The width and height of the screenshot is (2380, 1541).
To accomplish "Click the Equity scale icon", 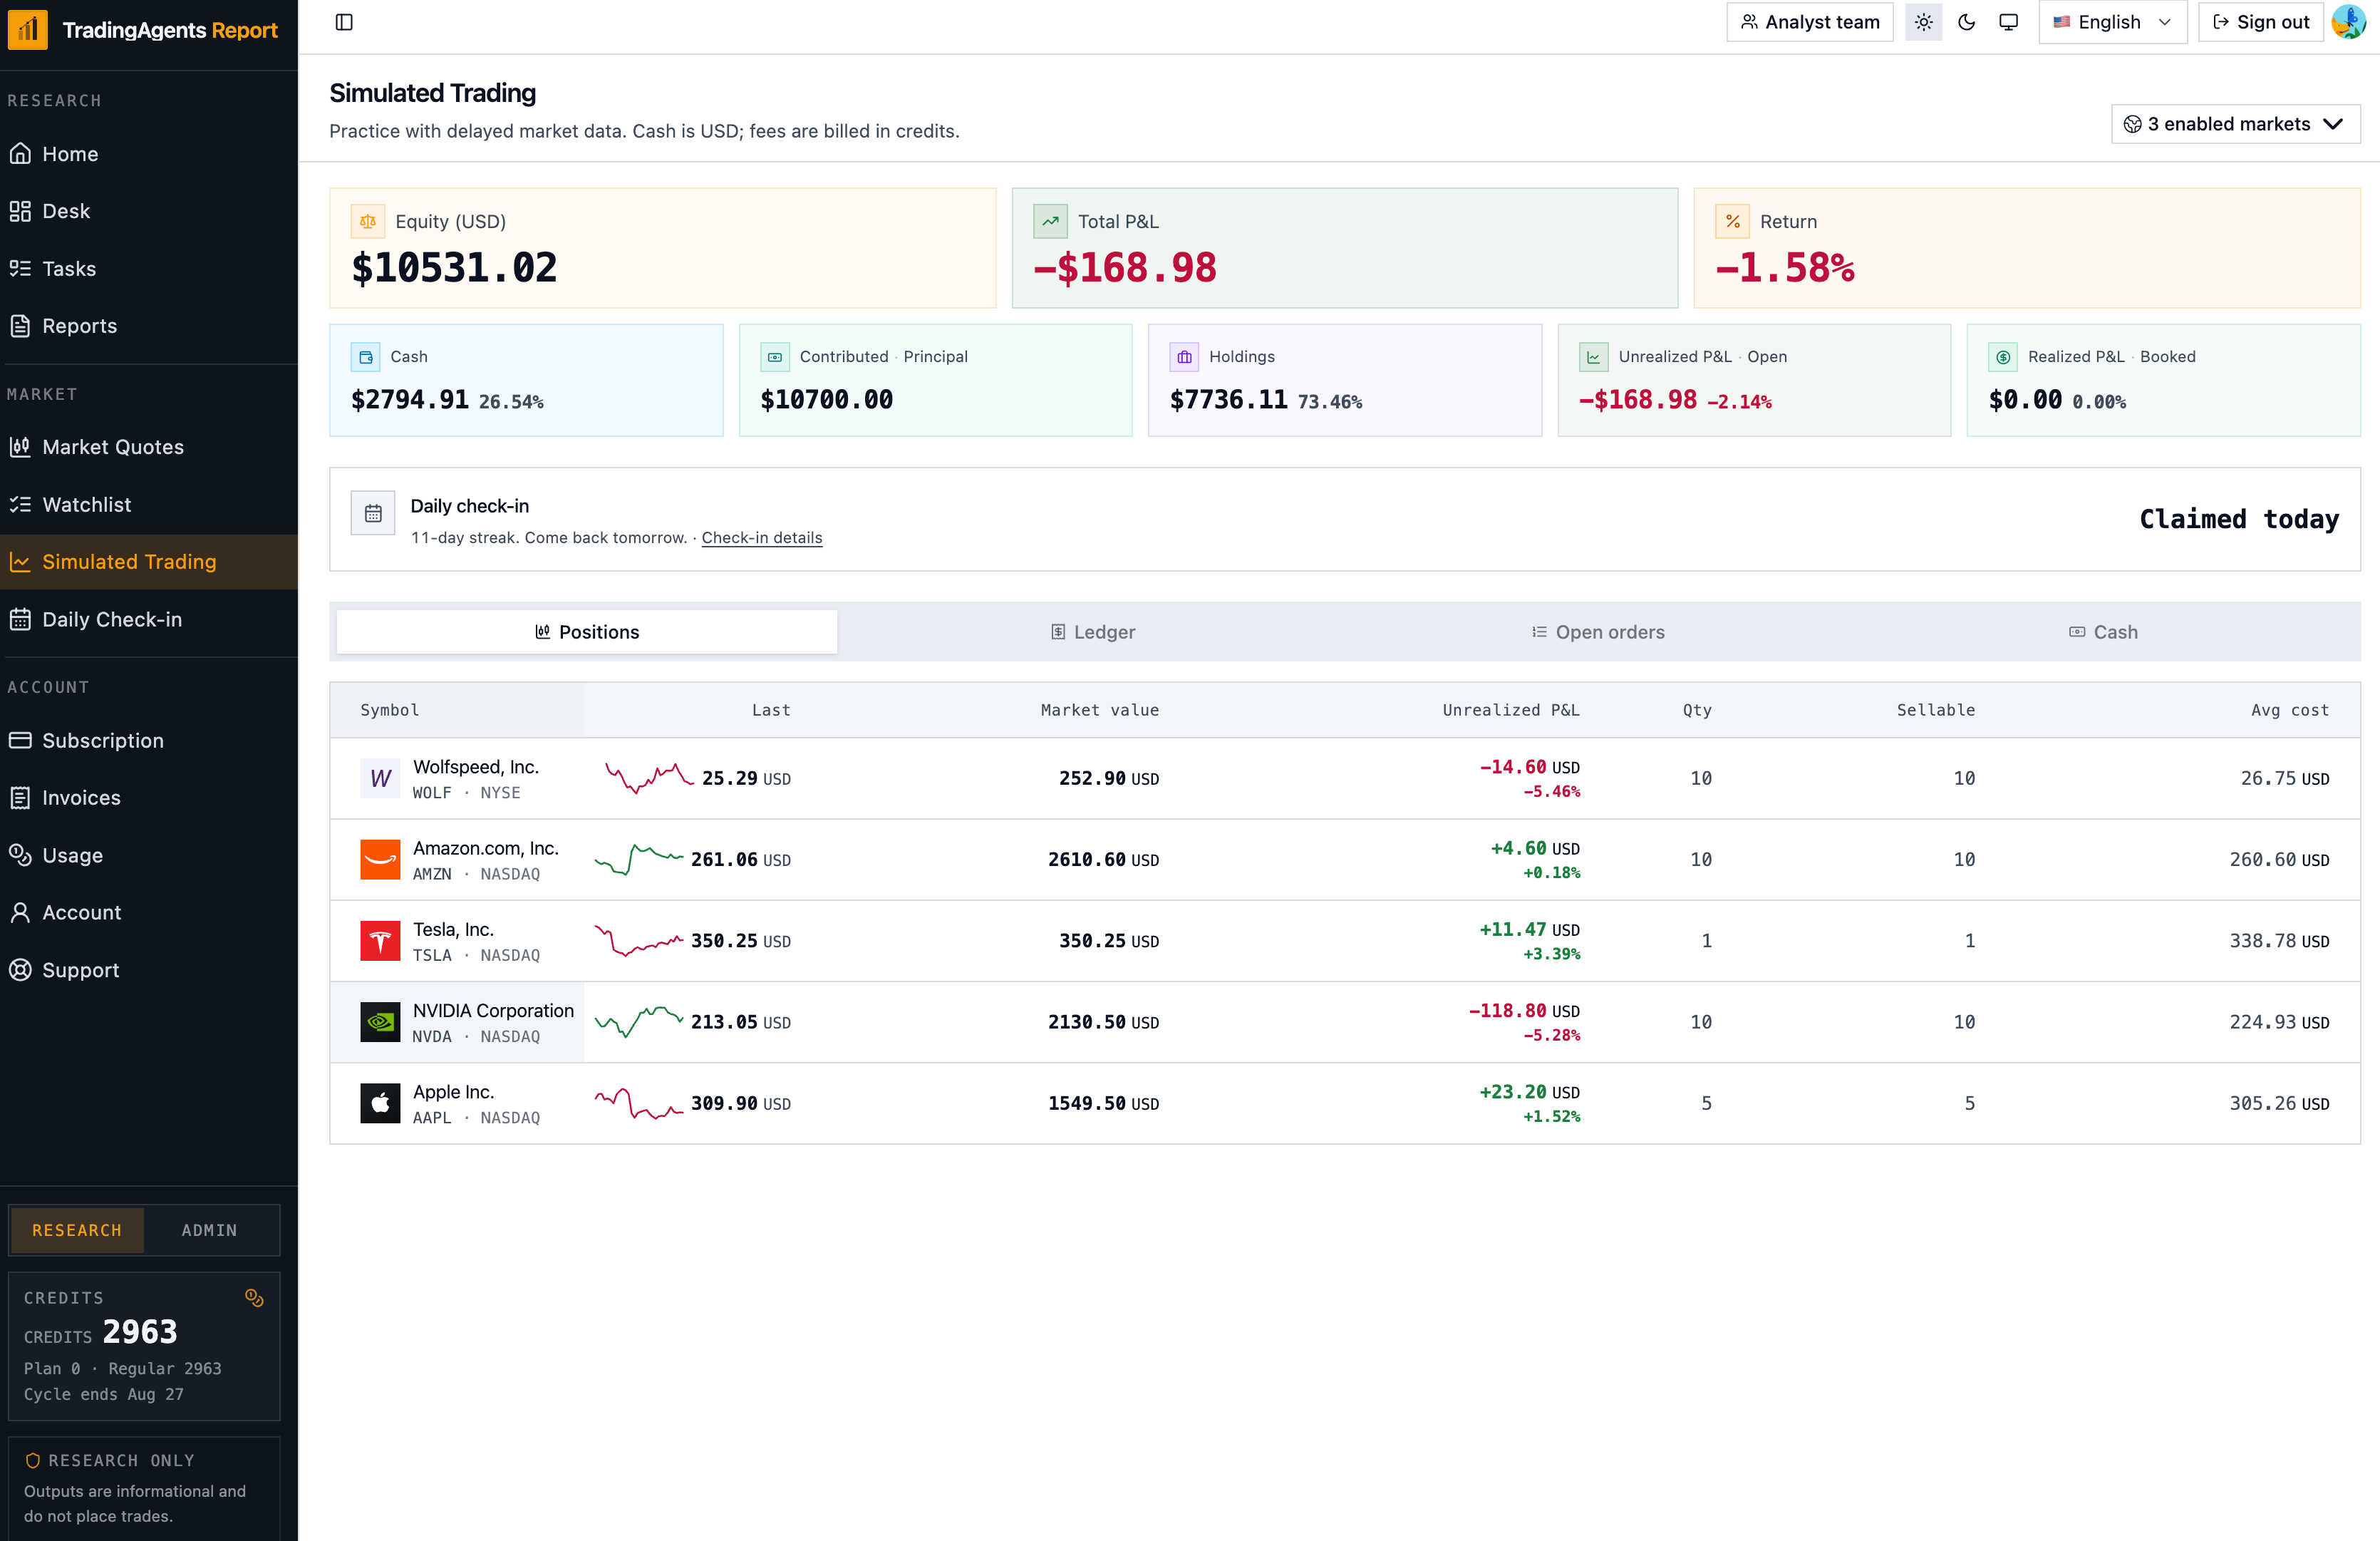I will coord(367,221).
